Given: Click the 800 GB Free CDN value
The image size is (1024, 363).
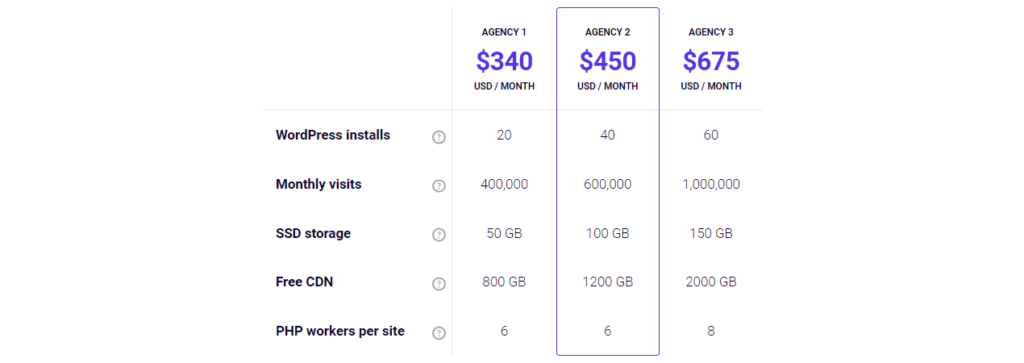Looking at the screenshot, I should 504,283.
